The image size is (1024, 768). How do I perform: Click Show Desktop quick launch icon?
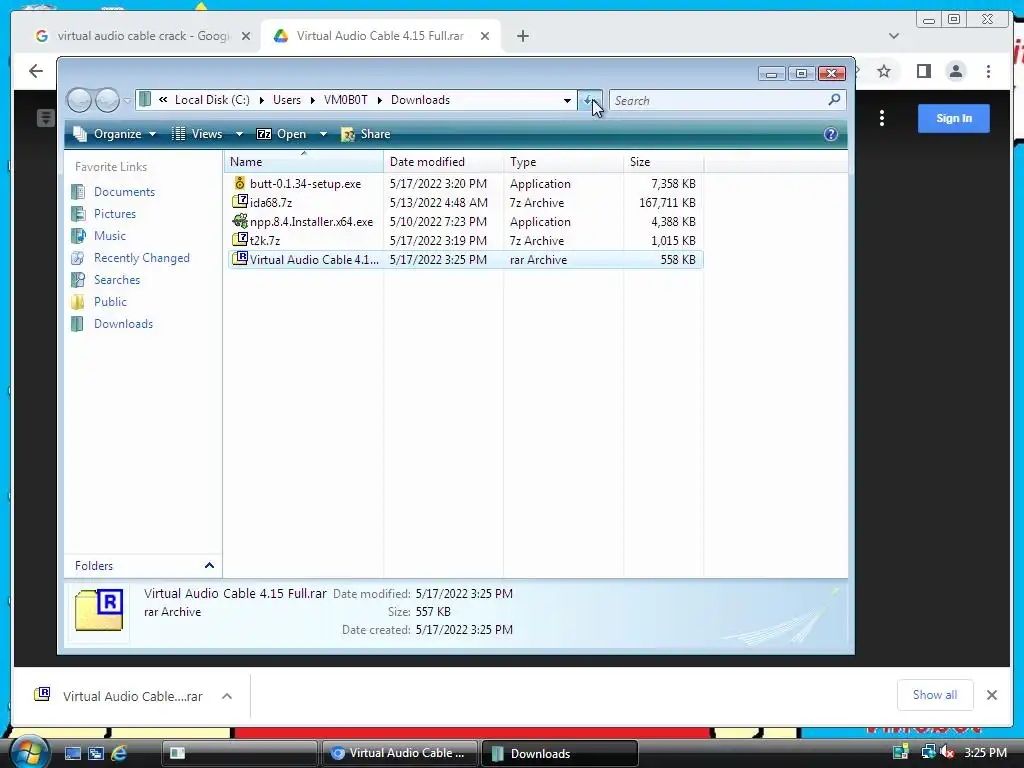(x=72, y=753)
